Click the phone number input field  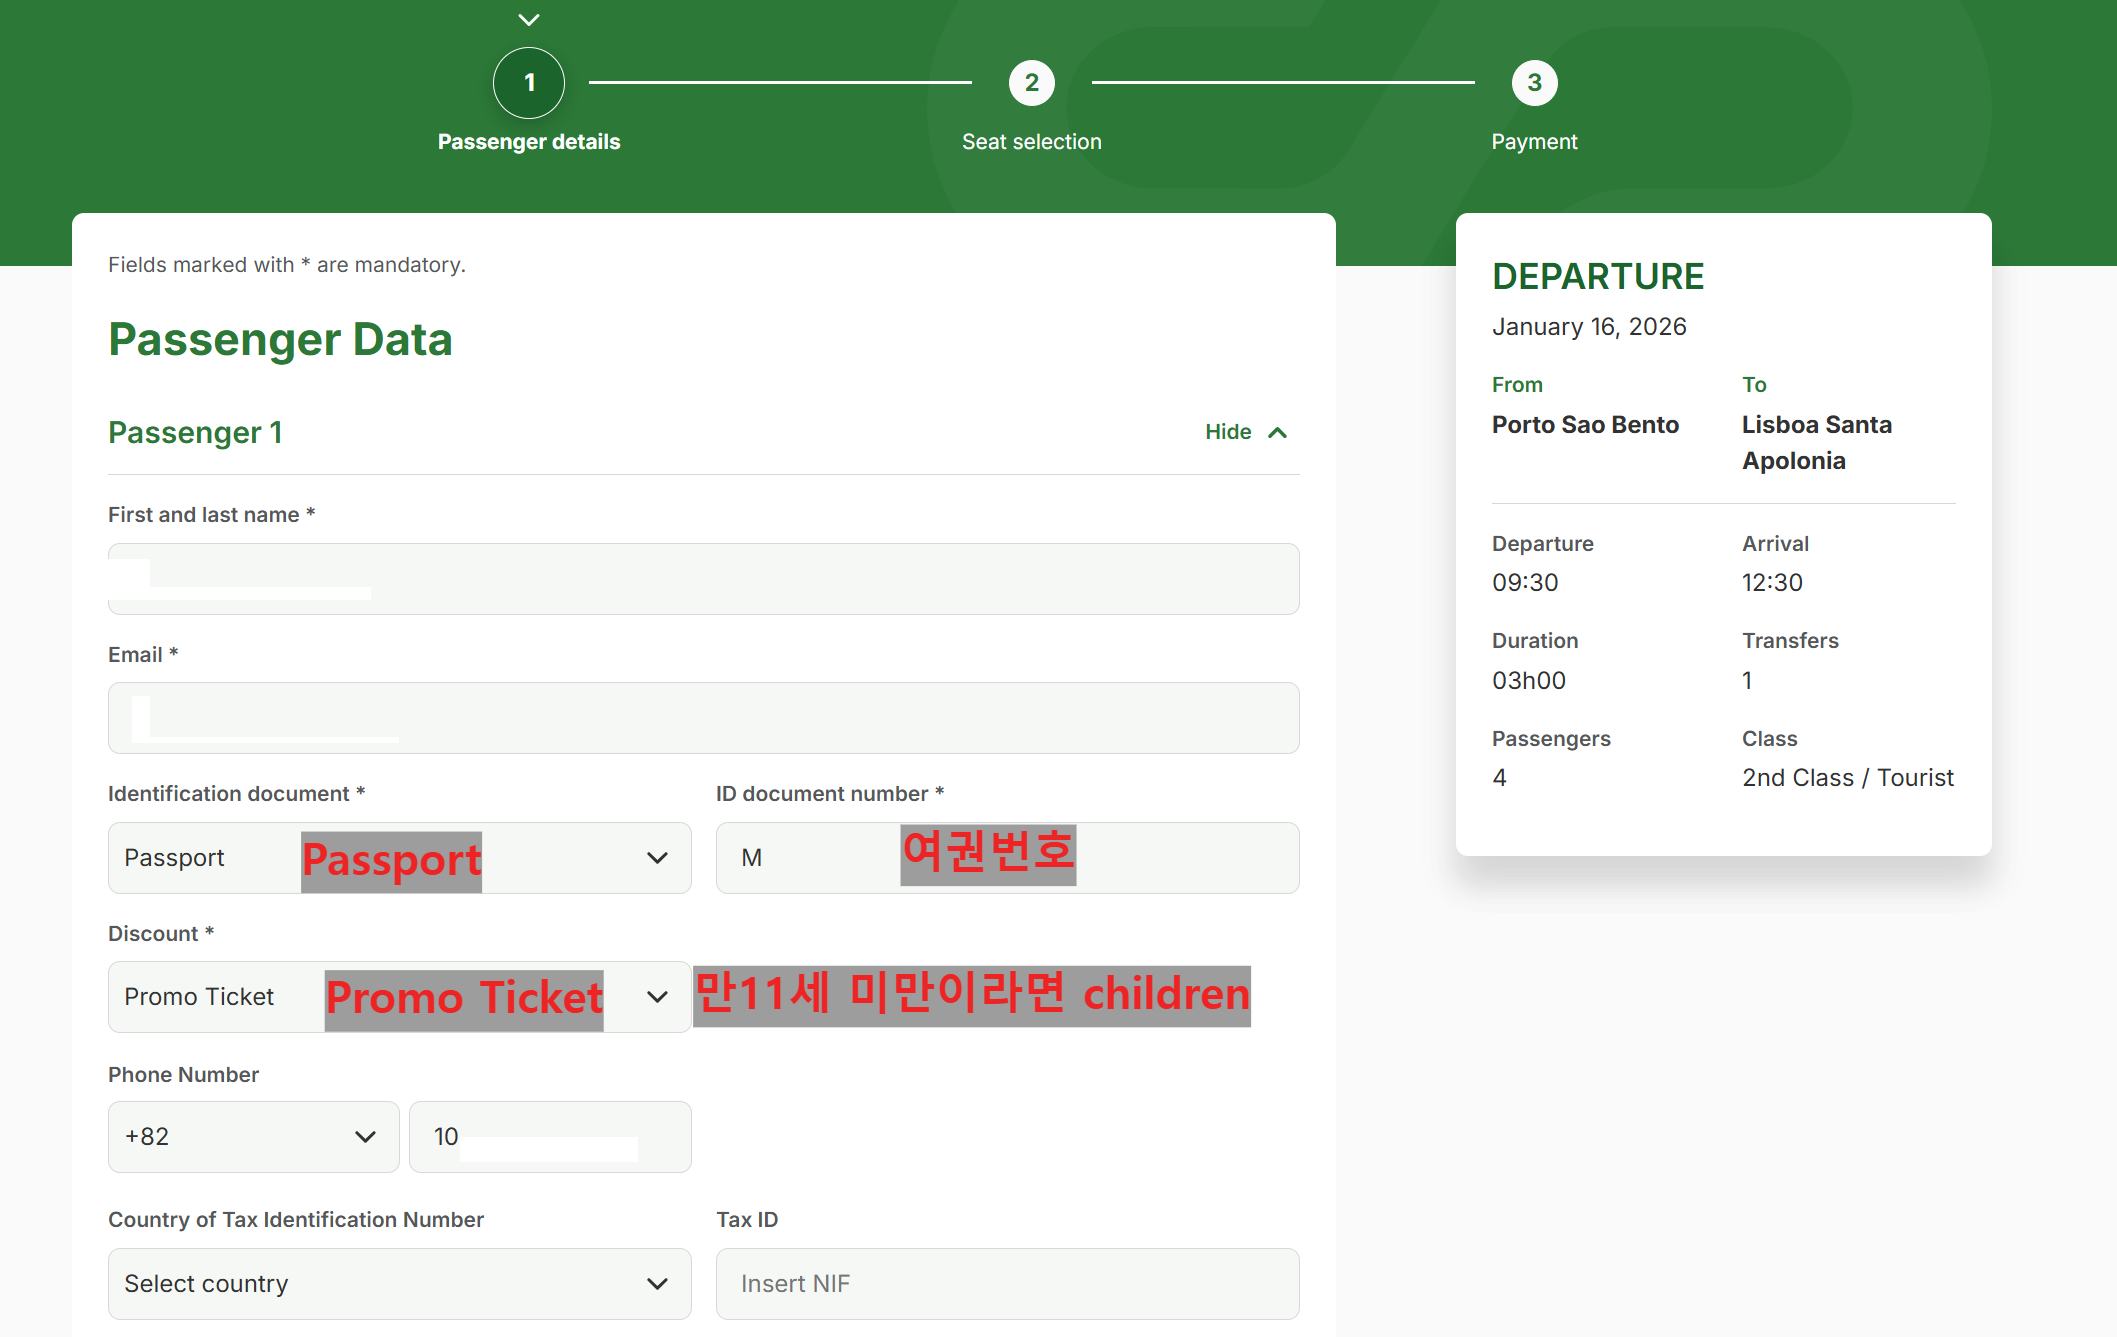tap(550, 1137)
